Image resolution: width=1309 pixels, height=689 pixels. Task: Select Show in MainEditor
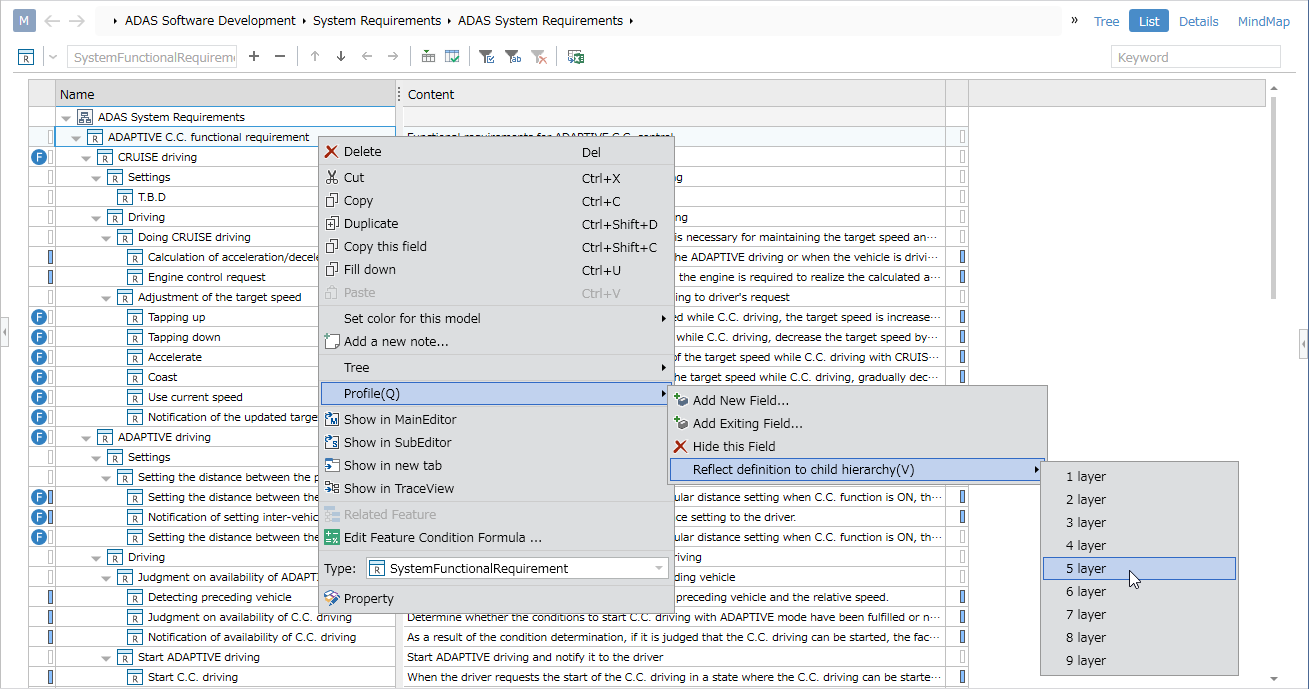pyautogui.click(x=497, y=419)
